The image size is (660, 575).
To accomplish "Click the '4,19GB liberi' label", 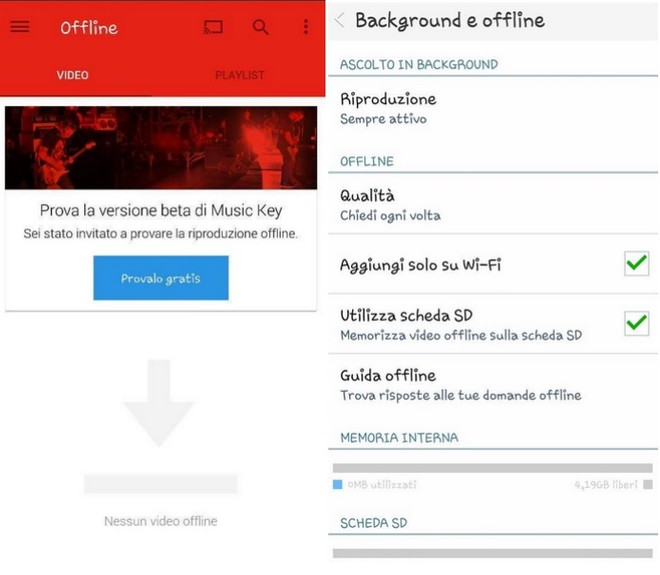I will [606, 485].
